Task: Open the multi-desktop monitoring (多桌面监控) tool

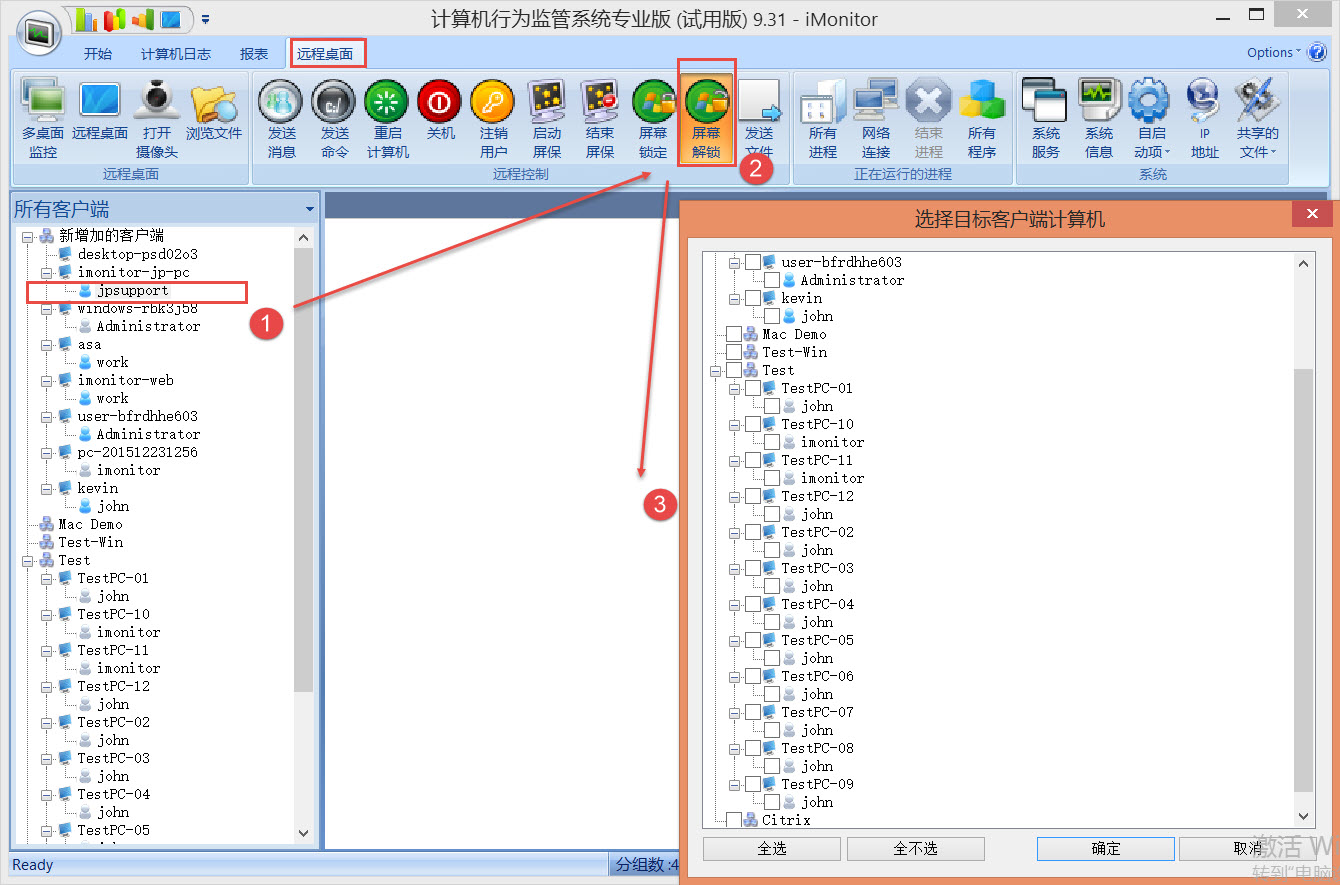Action: [43, 120]
